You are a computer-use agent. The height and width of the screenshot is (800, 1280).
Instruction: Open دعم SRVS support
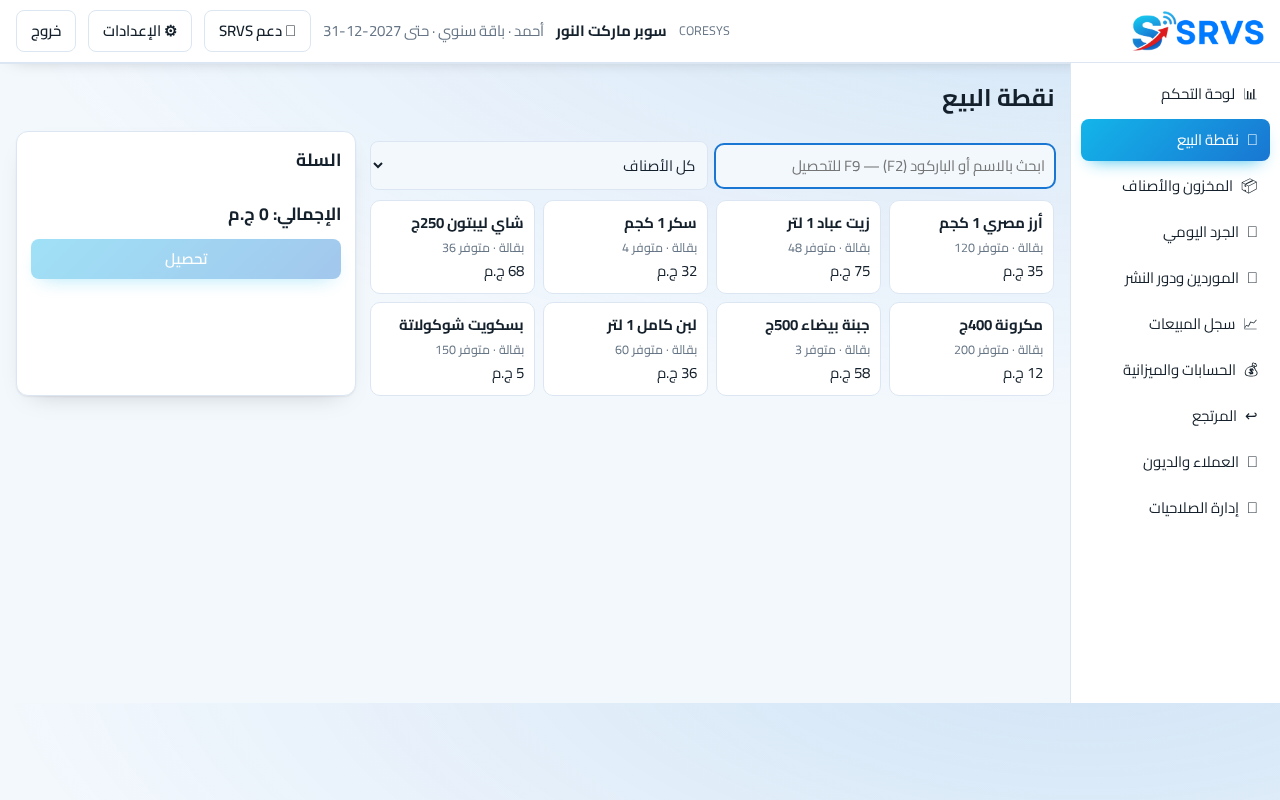pos(257,31)
